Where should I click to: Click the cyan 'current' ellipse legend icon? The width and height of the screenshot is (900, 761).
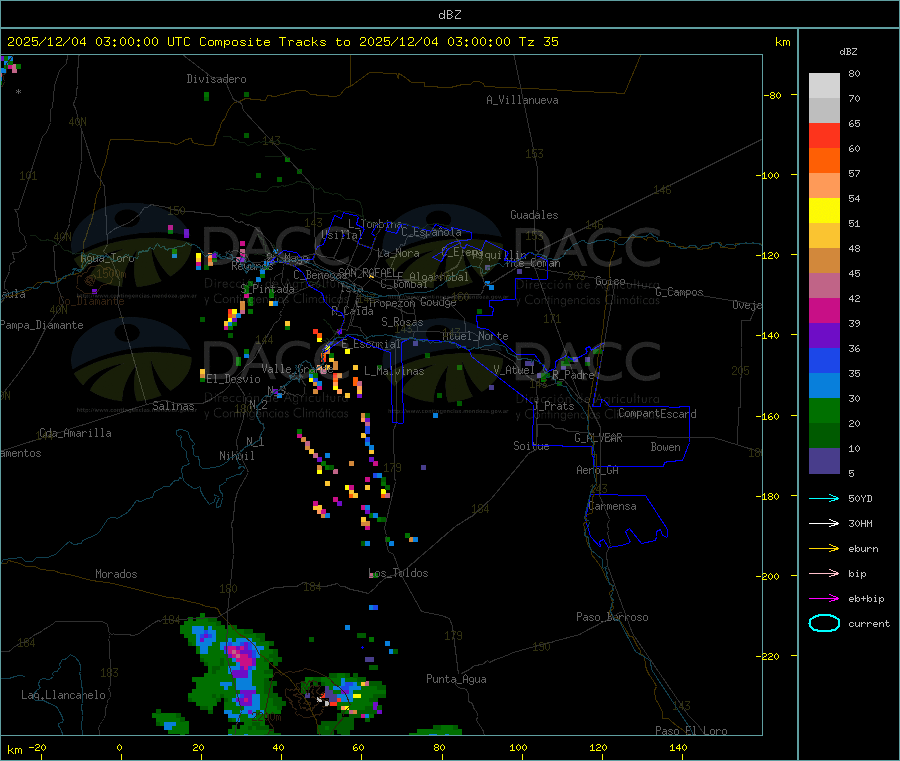824,623
